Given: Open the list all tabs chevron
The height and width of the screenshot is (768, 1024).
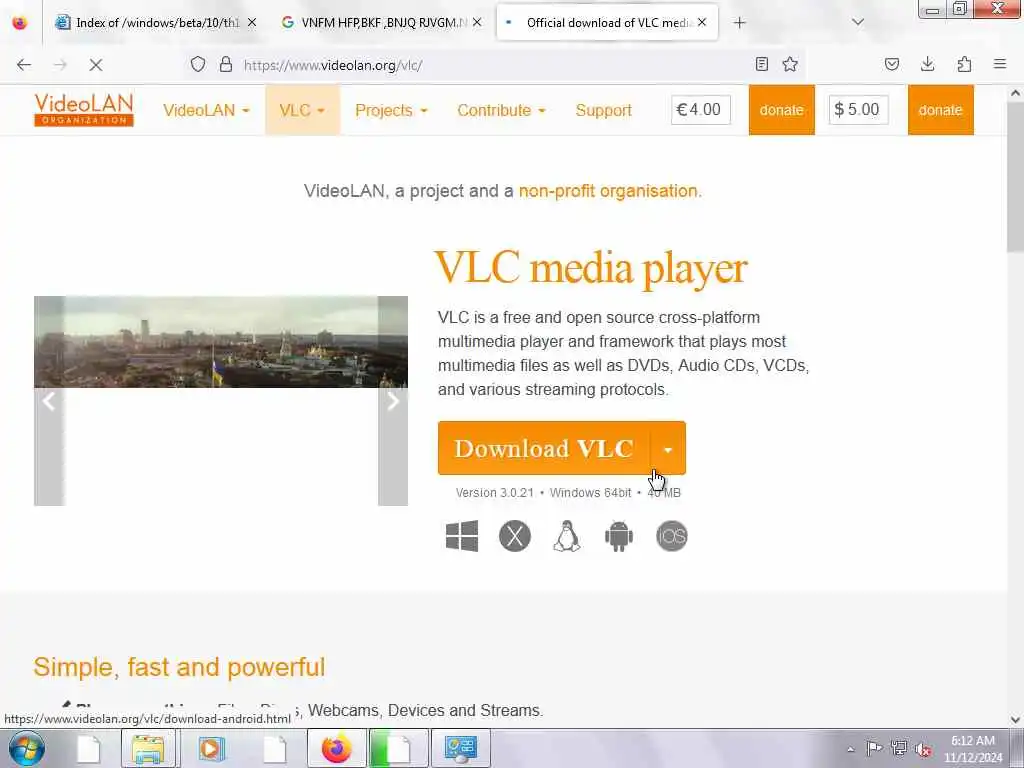Looking at the screenshot, I should [x=858, y=22].
